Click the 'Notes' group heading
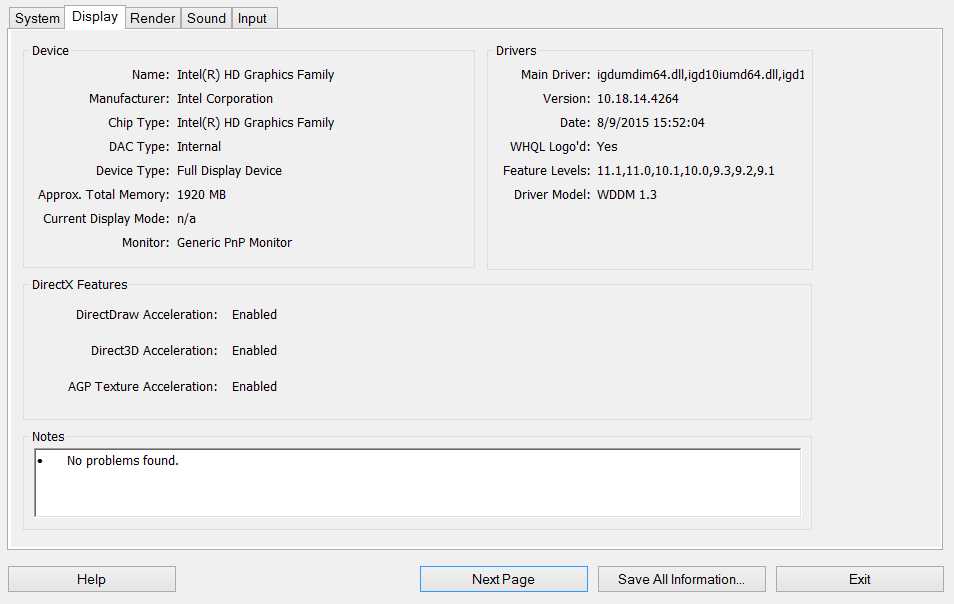The width and height of the screenshot is (954, 604). pyautogui.click(x=48, y=437)
